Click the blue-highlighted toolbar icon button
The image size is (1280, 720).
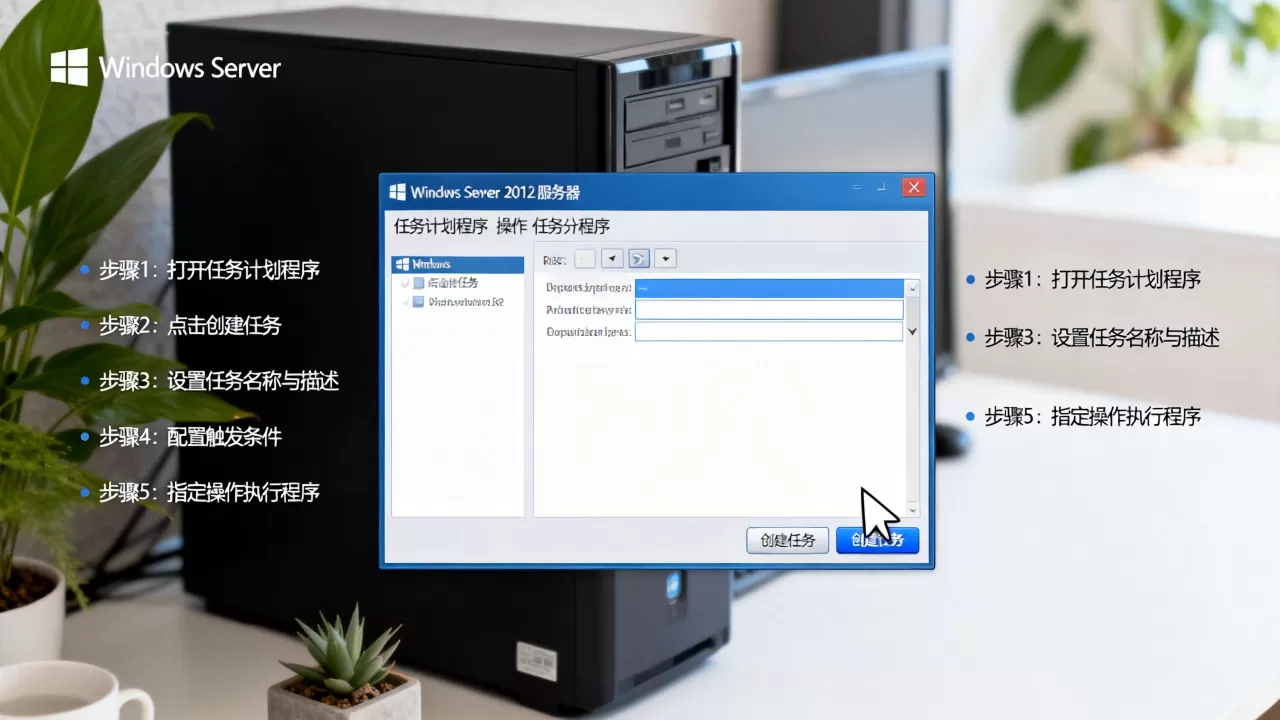click(x=639, y=259)
